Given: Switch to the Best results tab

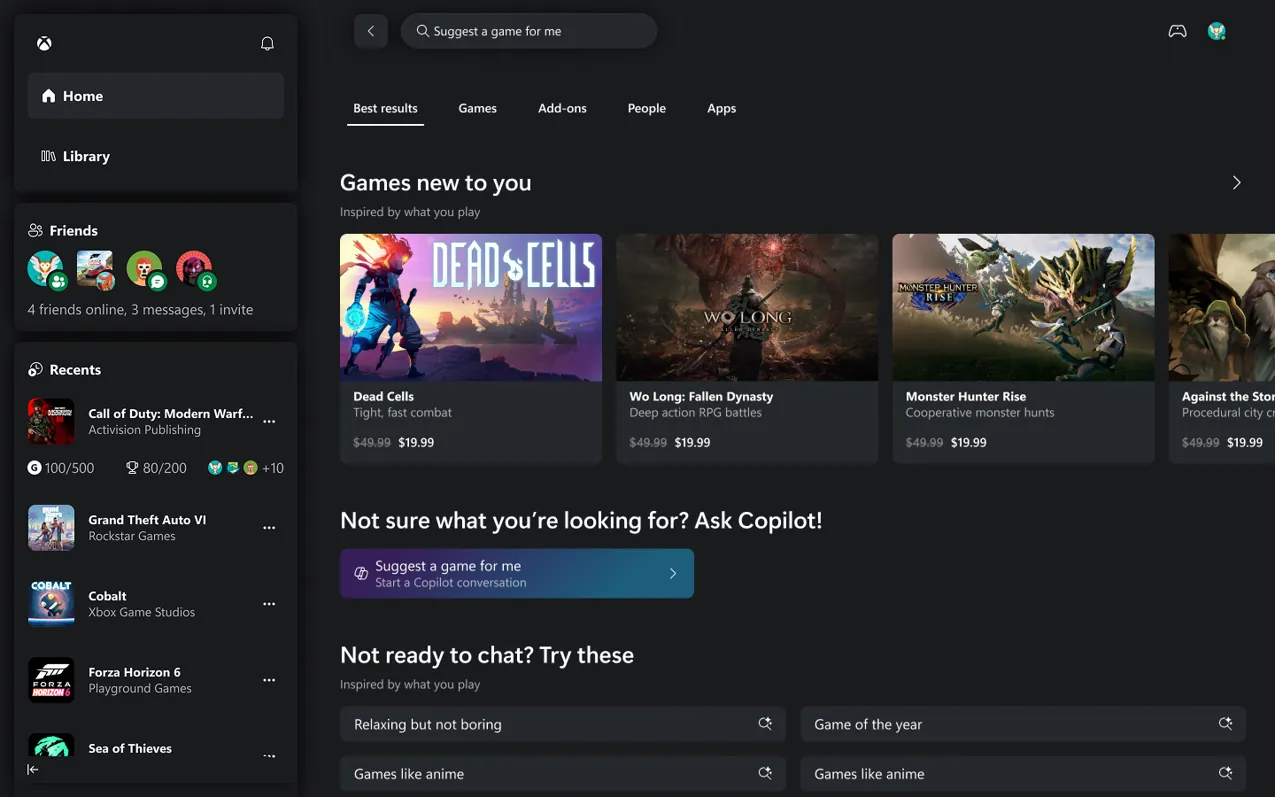Looking at the screenshot, I should (x=385, y=108).
